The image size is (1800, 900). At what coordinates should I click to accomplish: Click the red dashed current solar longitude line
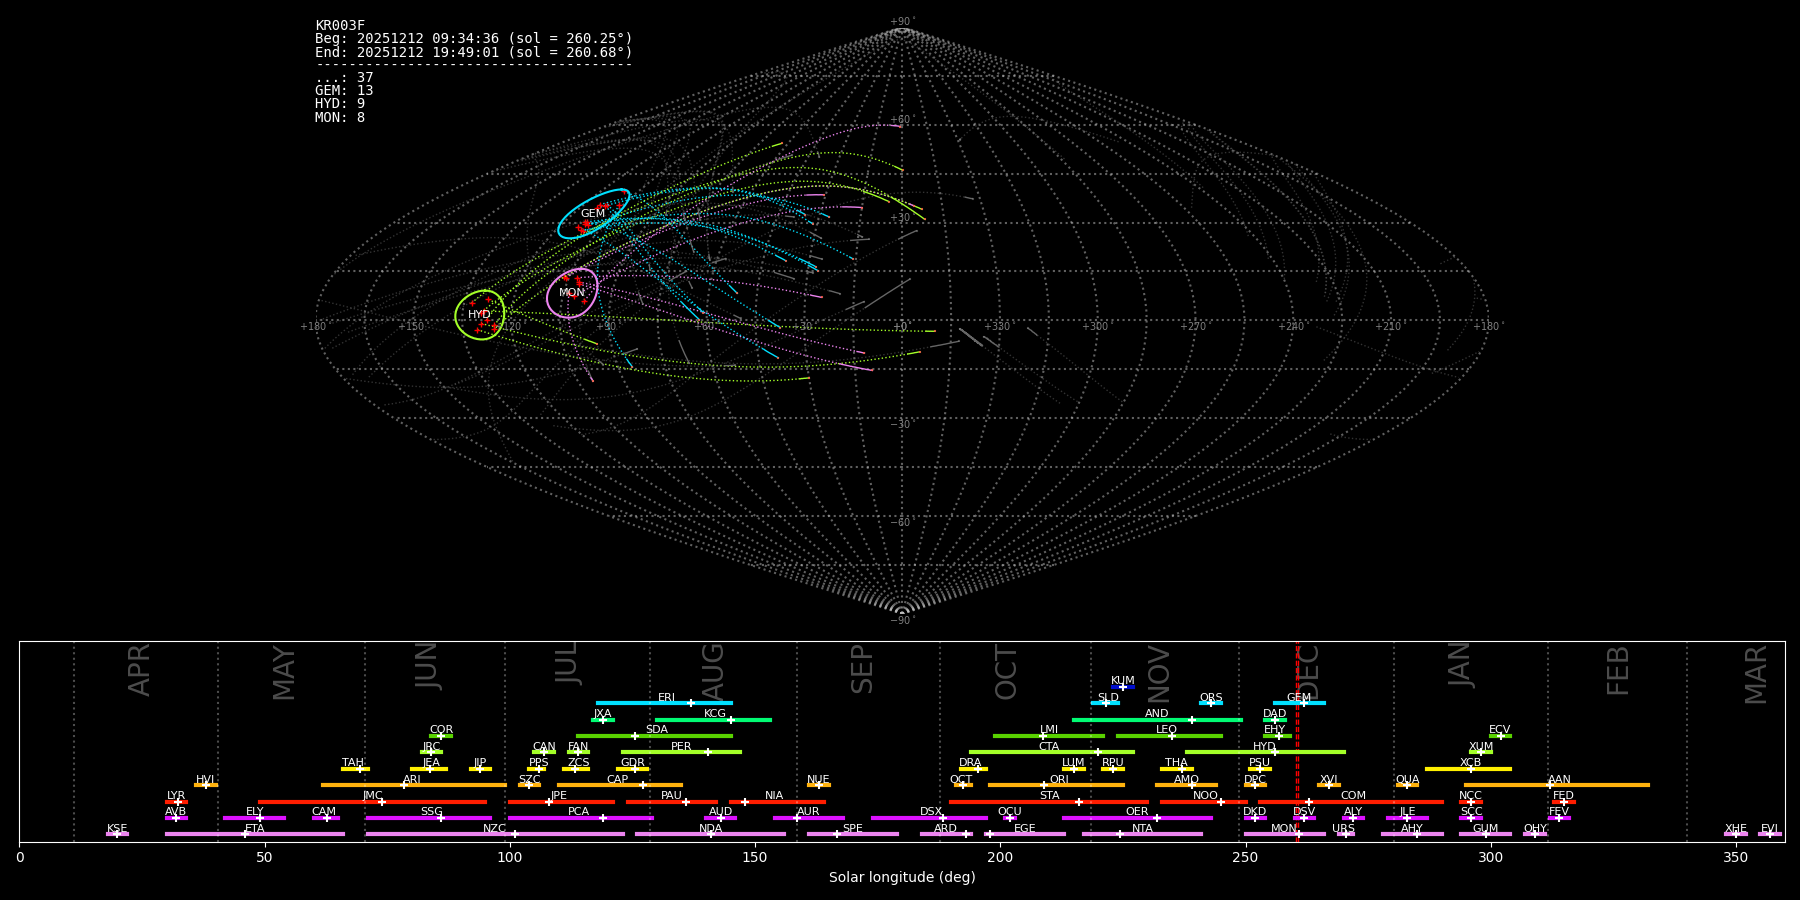click(1297, 741)
